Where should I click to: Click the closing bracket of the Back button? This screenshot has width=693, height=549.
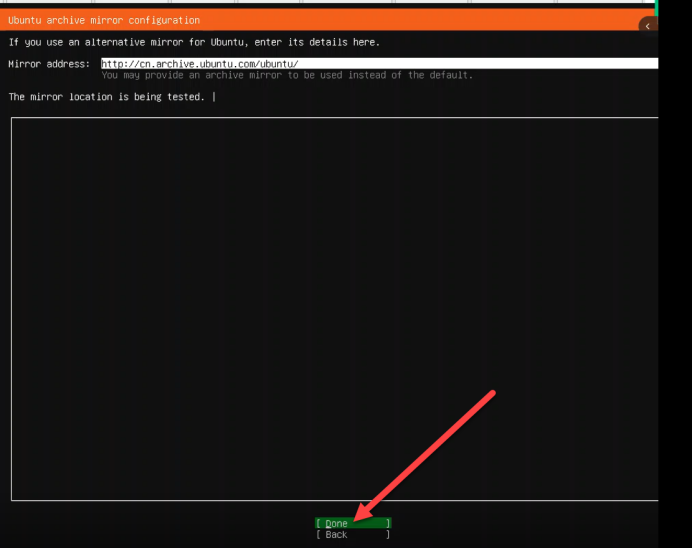coord(388,535)
